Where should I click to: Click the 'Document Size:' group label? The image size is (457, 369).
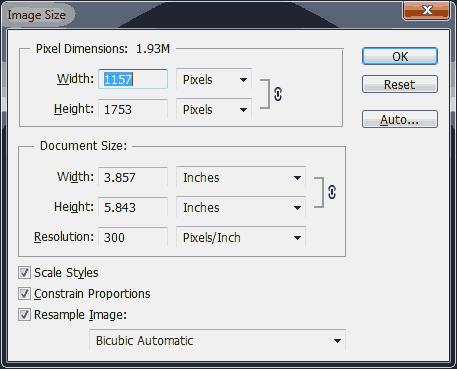(83, 146)
